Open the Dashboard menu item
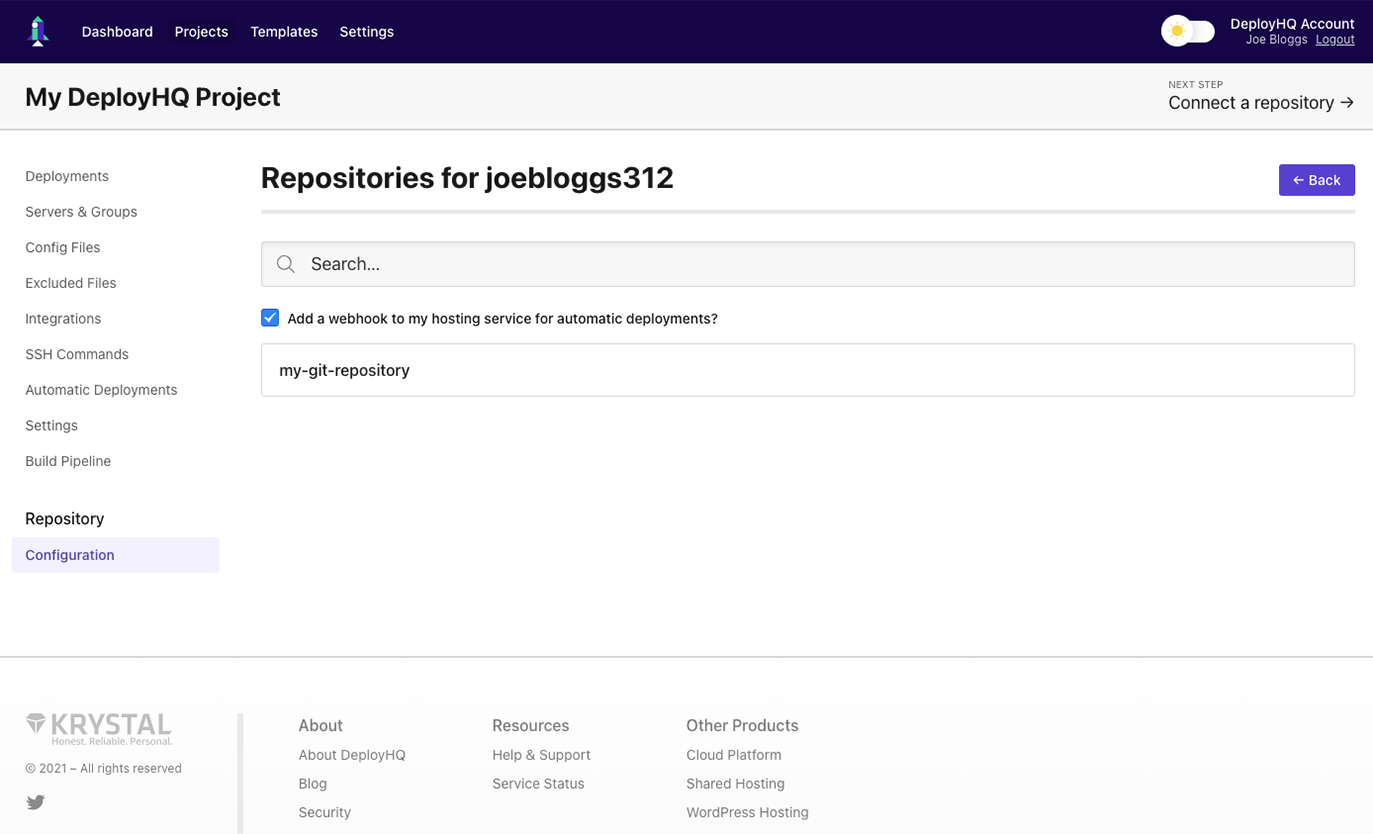Image resolution: width=1373 pixels, height=834 pixels. [117, 32]
